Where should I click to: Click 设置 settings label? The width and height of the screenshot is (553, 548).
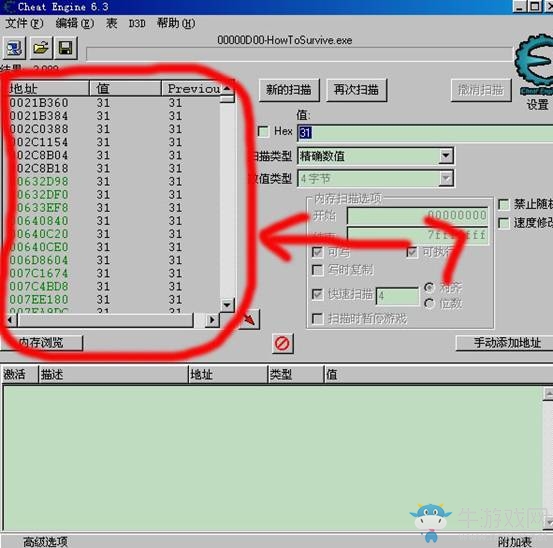point(537,105)
